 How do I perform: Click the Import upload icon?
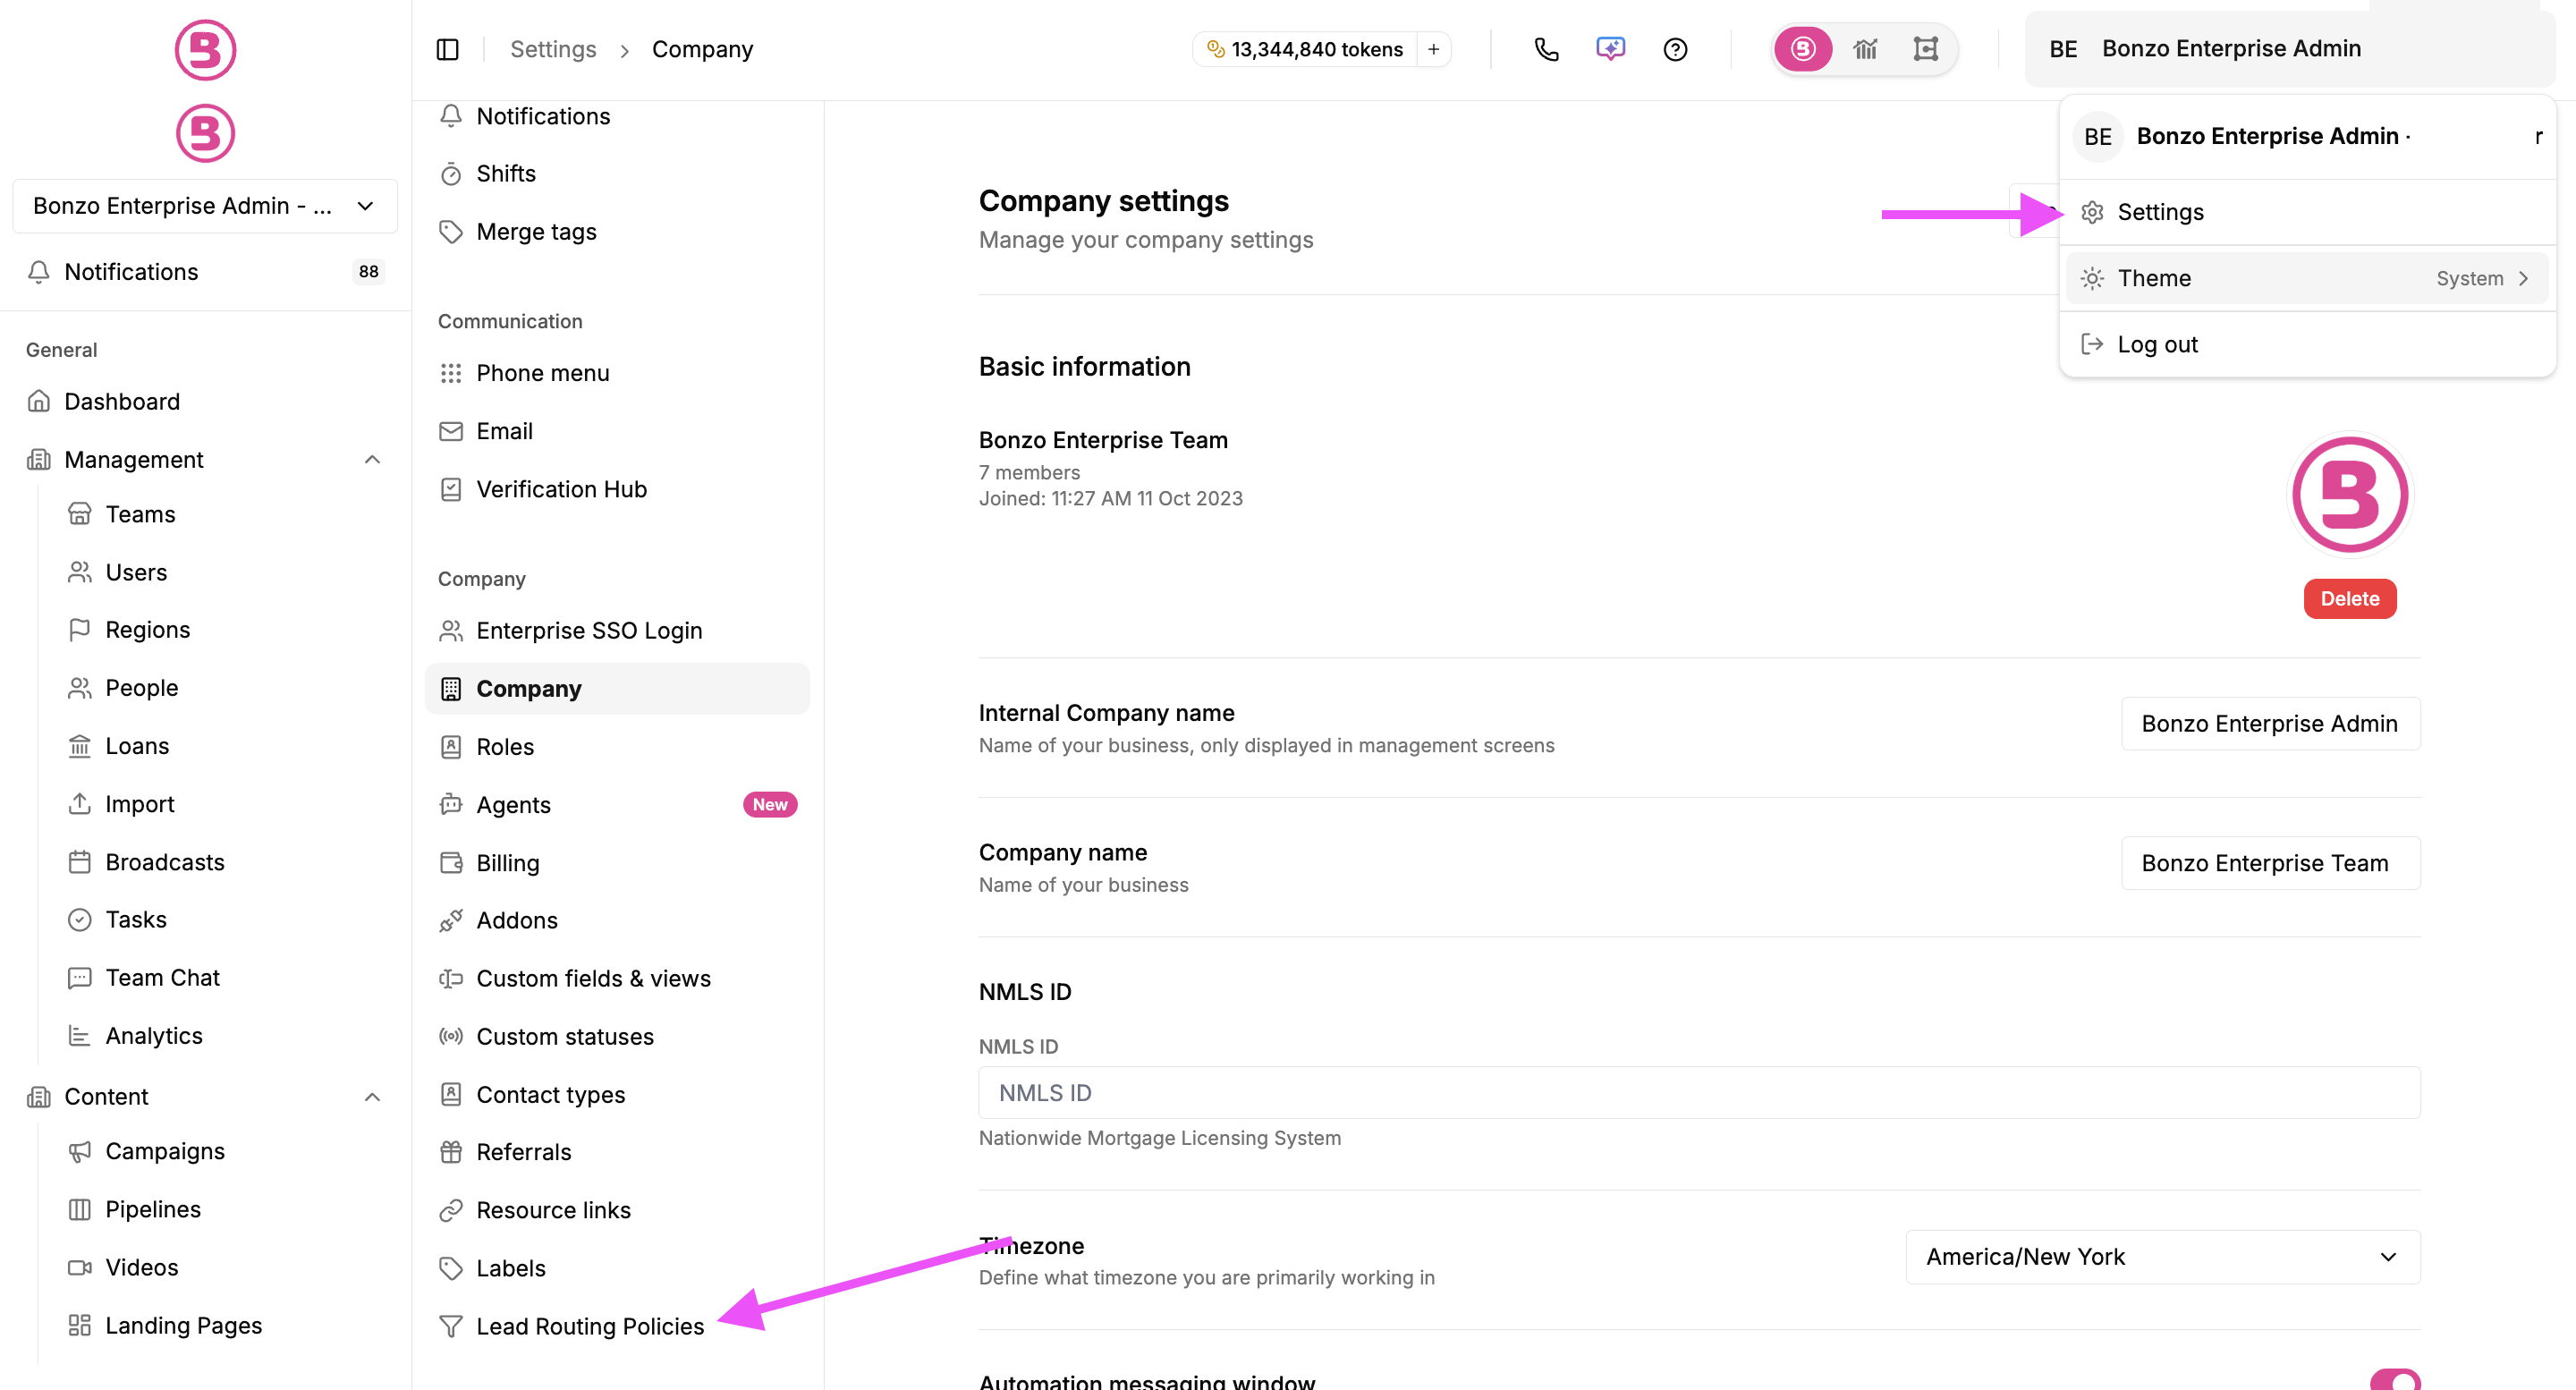tap(80, 804)
